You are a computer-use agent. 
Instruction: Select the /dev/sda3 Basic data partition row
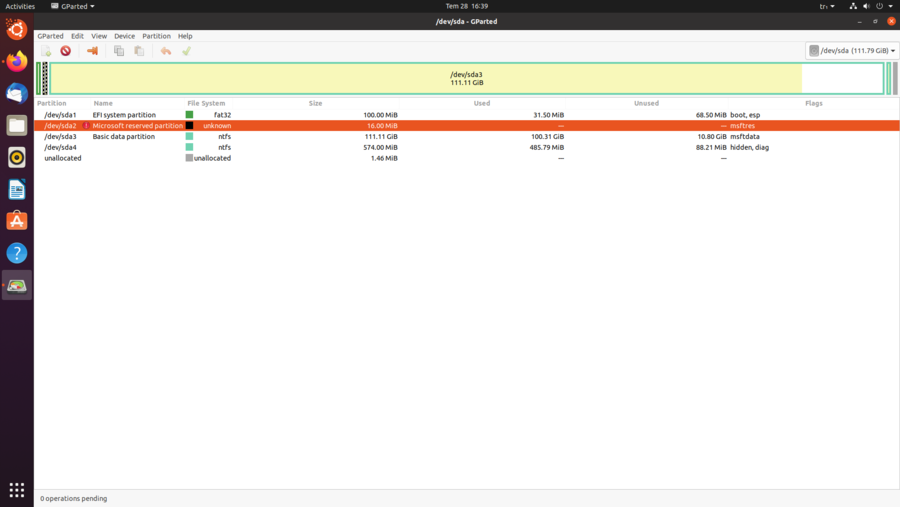coord(467,137)
